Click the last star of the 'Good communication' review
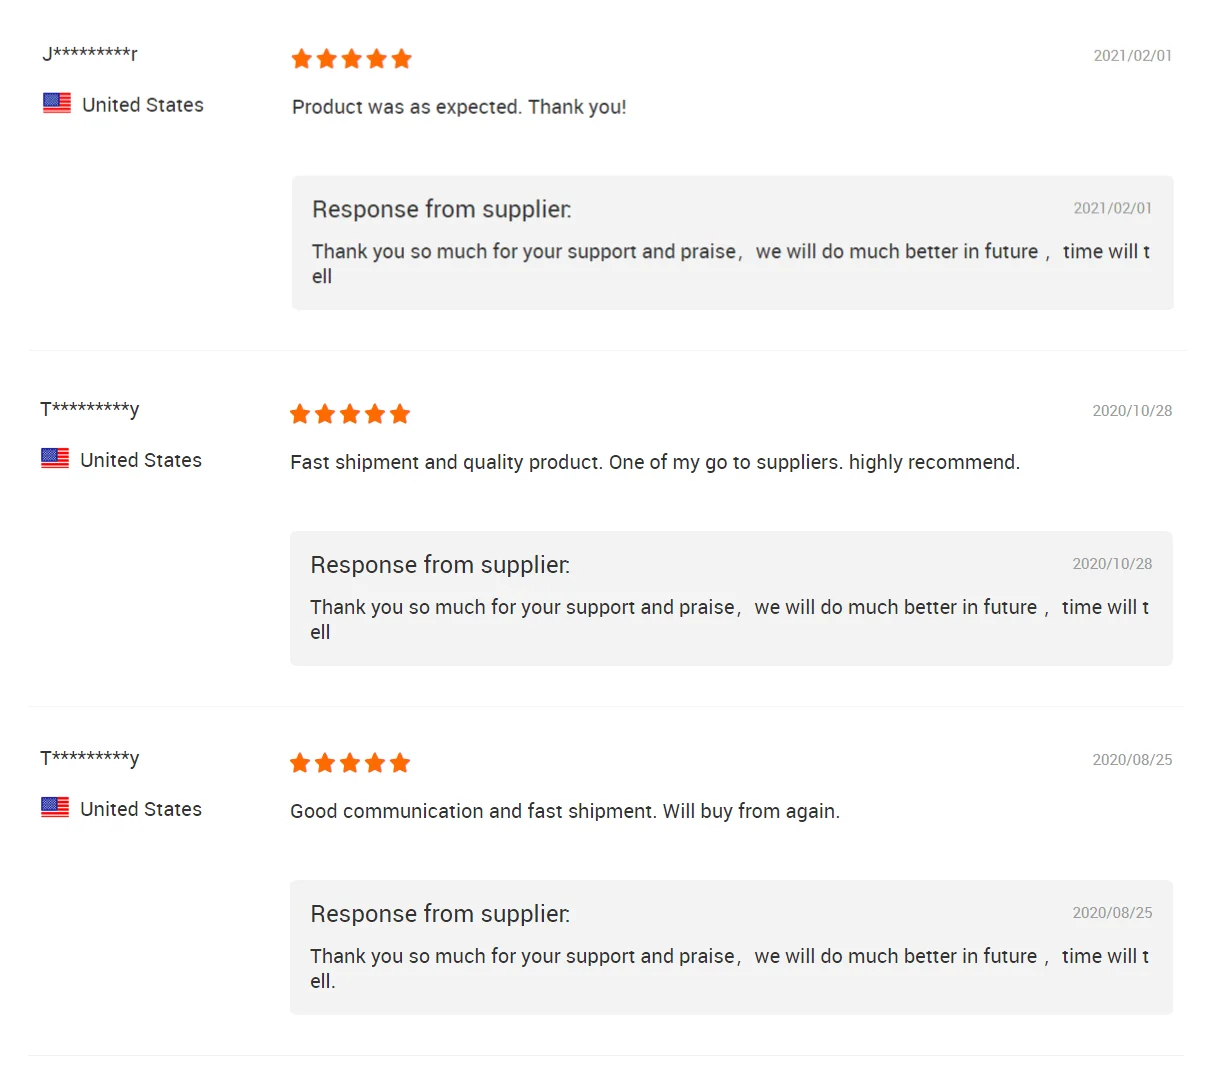 [x=400, y=764]
